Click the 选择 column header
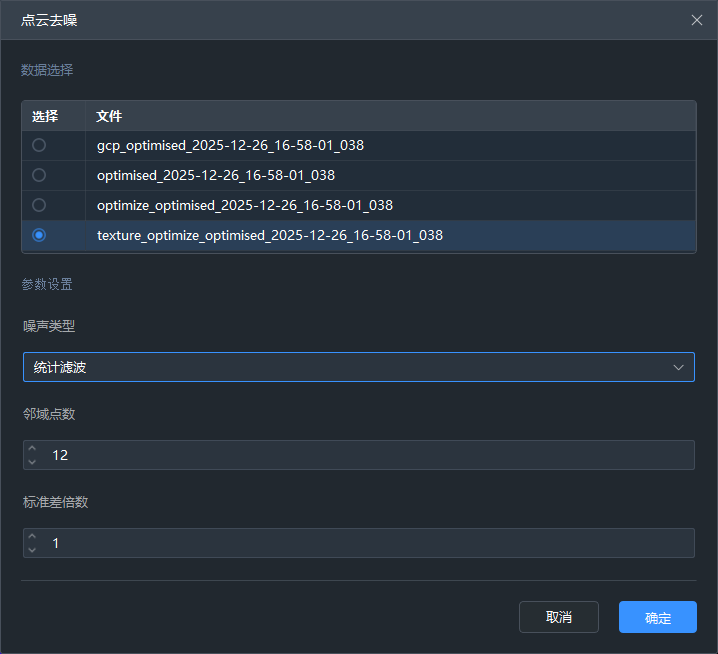This screenshot has height=654, width=718. [45, 116]
